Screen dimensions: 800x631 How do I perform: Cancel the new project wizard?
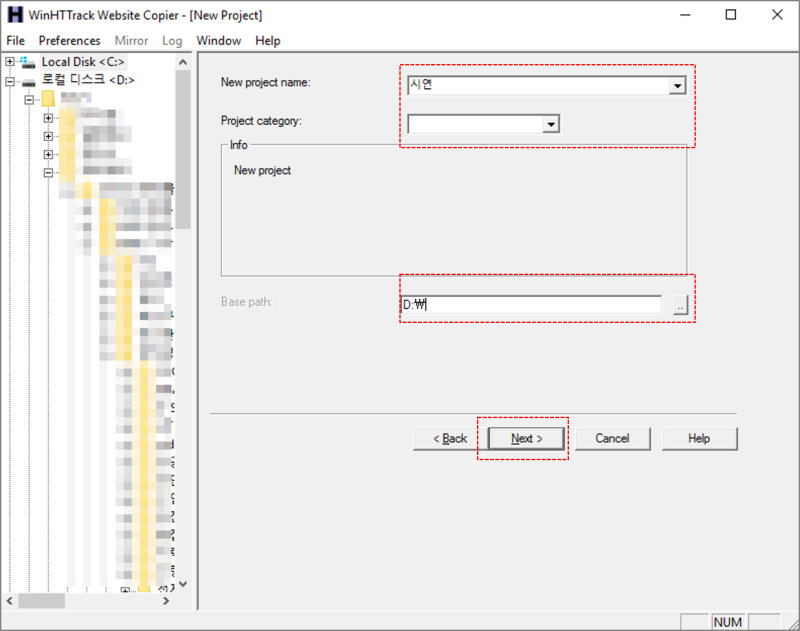tap(612, 439)
